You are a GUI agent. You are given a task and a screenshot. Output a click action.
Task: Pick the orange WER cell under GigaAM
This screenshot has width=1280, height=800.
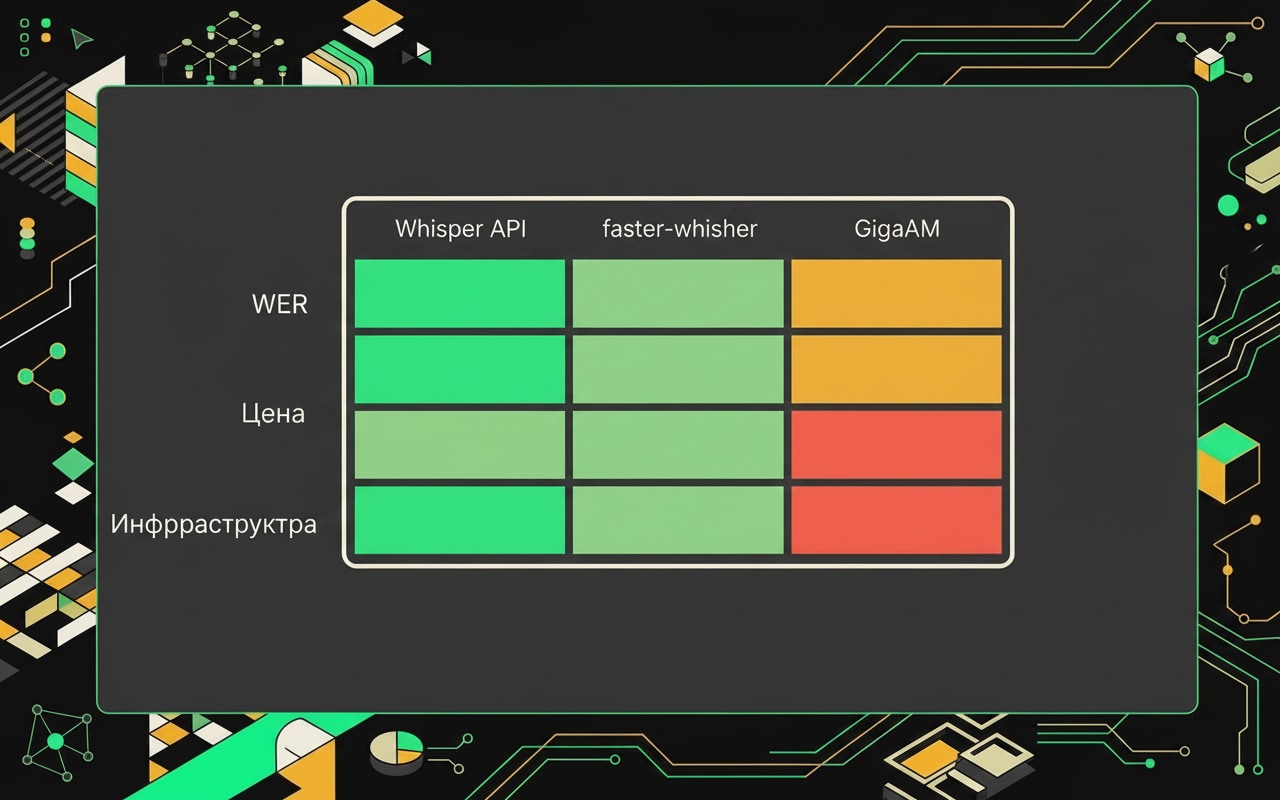897,294
